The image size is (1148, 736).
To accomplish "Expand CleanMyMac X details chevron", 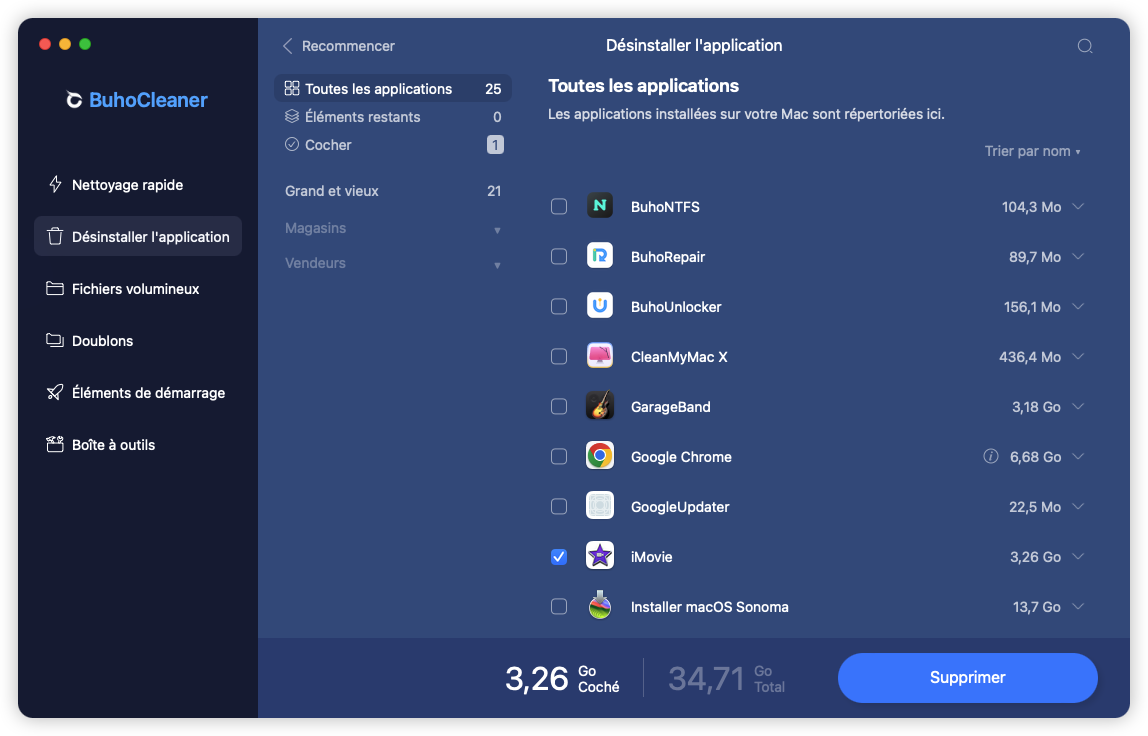I will coord(1078,357).
